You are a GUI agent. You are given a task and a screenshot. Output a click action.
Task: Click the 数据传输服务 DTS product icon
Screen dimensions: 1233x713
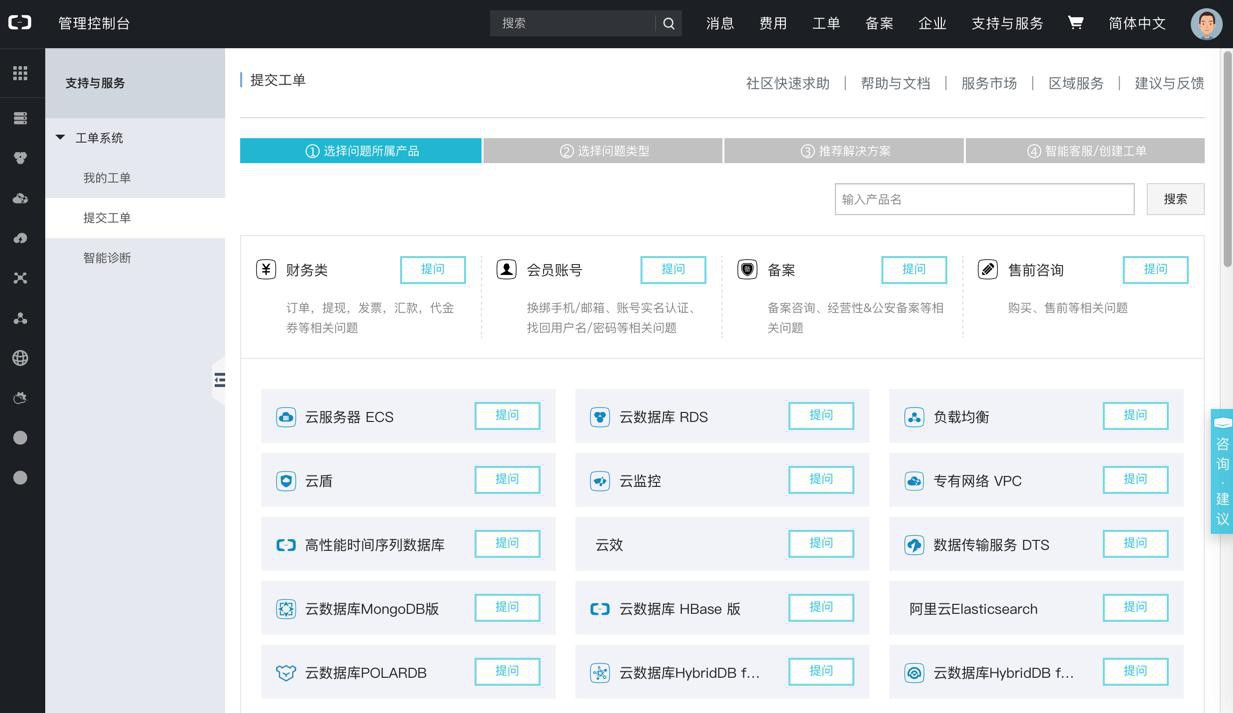click(x=914, y=545)
